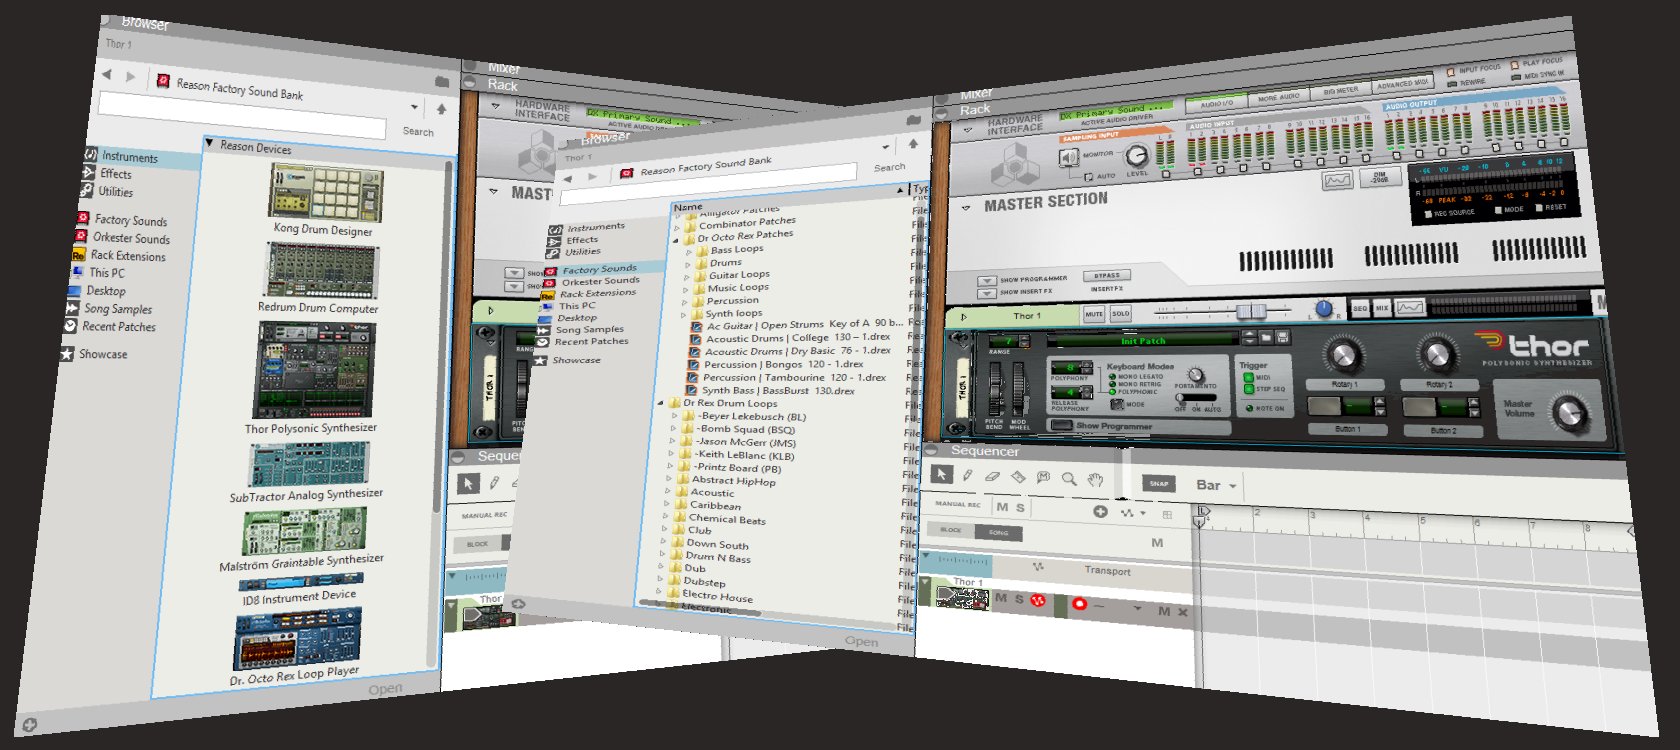This screenshot has width=1680, height=750.
Task: Mute the Thor 1 mixer channel
Action: pyautogui.click(x=1094, y=314)
